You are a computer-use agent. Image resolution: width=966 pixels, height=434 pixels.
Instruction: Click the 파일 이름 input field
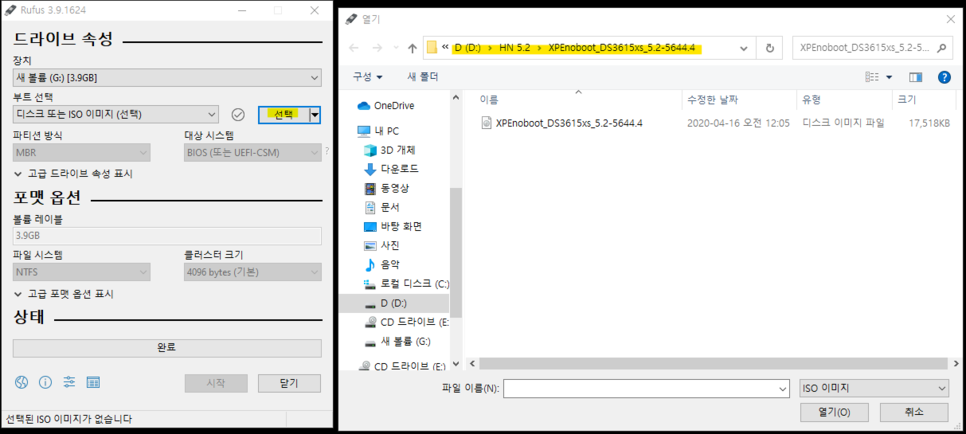(x=646, y=388)
